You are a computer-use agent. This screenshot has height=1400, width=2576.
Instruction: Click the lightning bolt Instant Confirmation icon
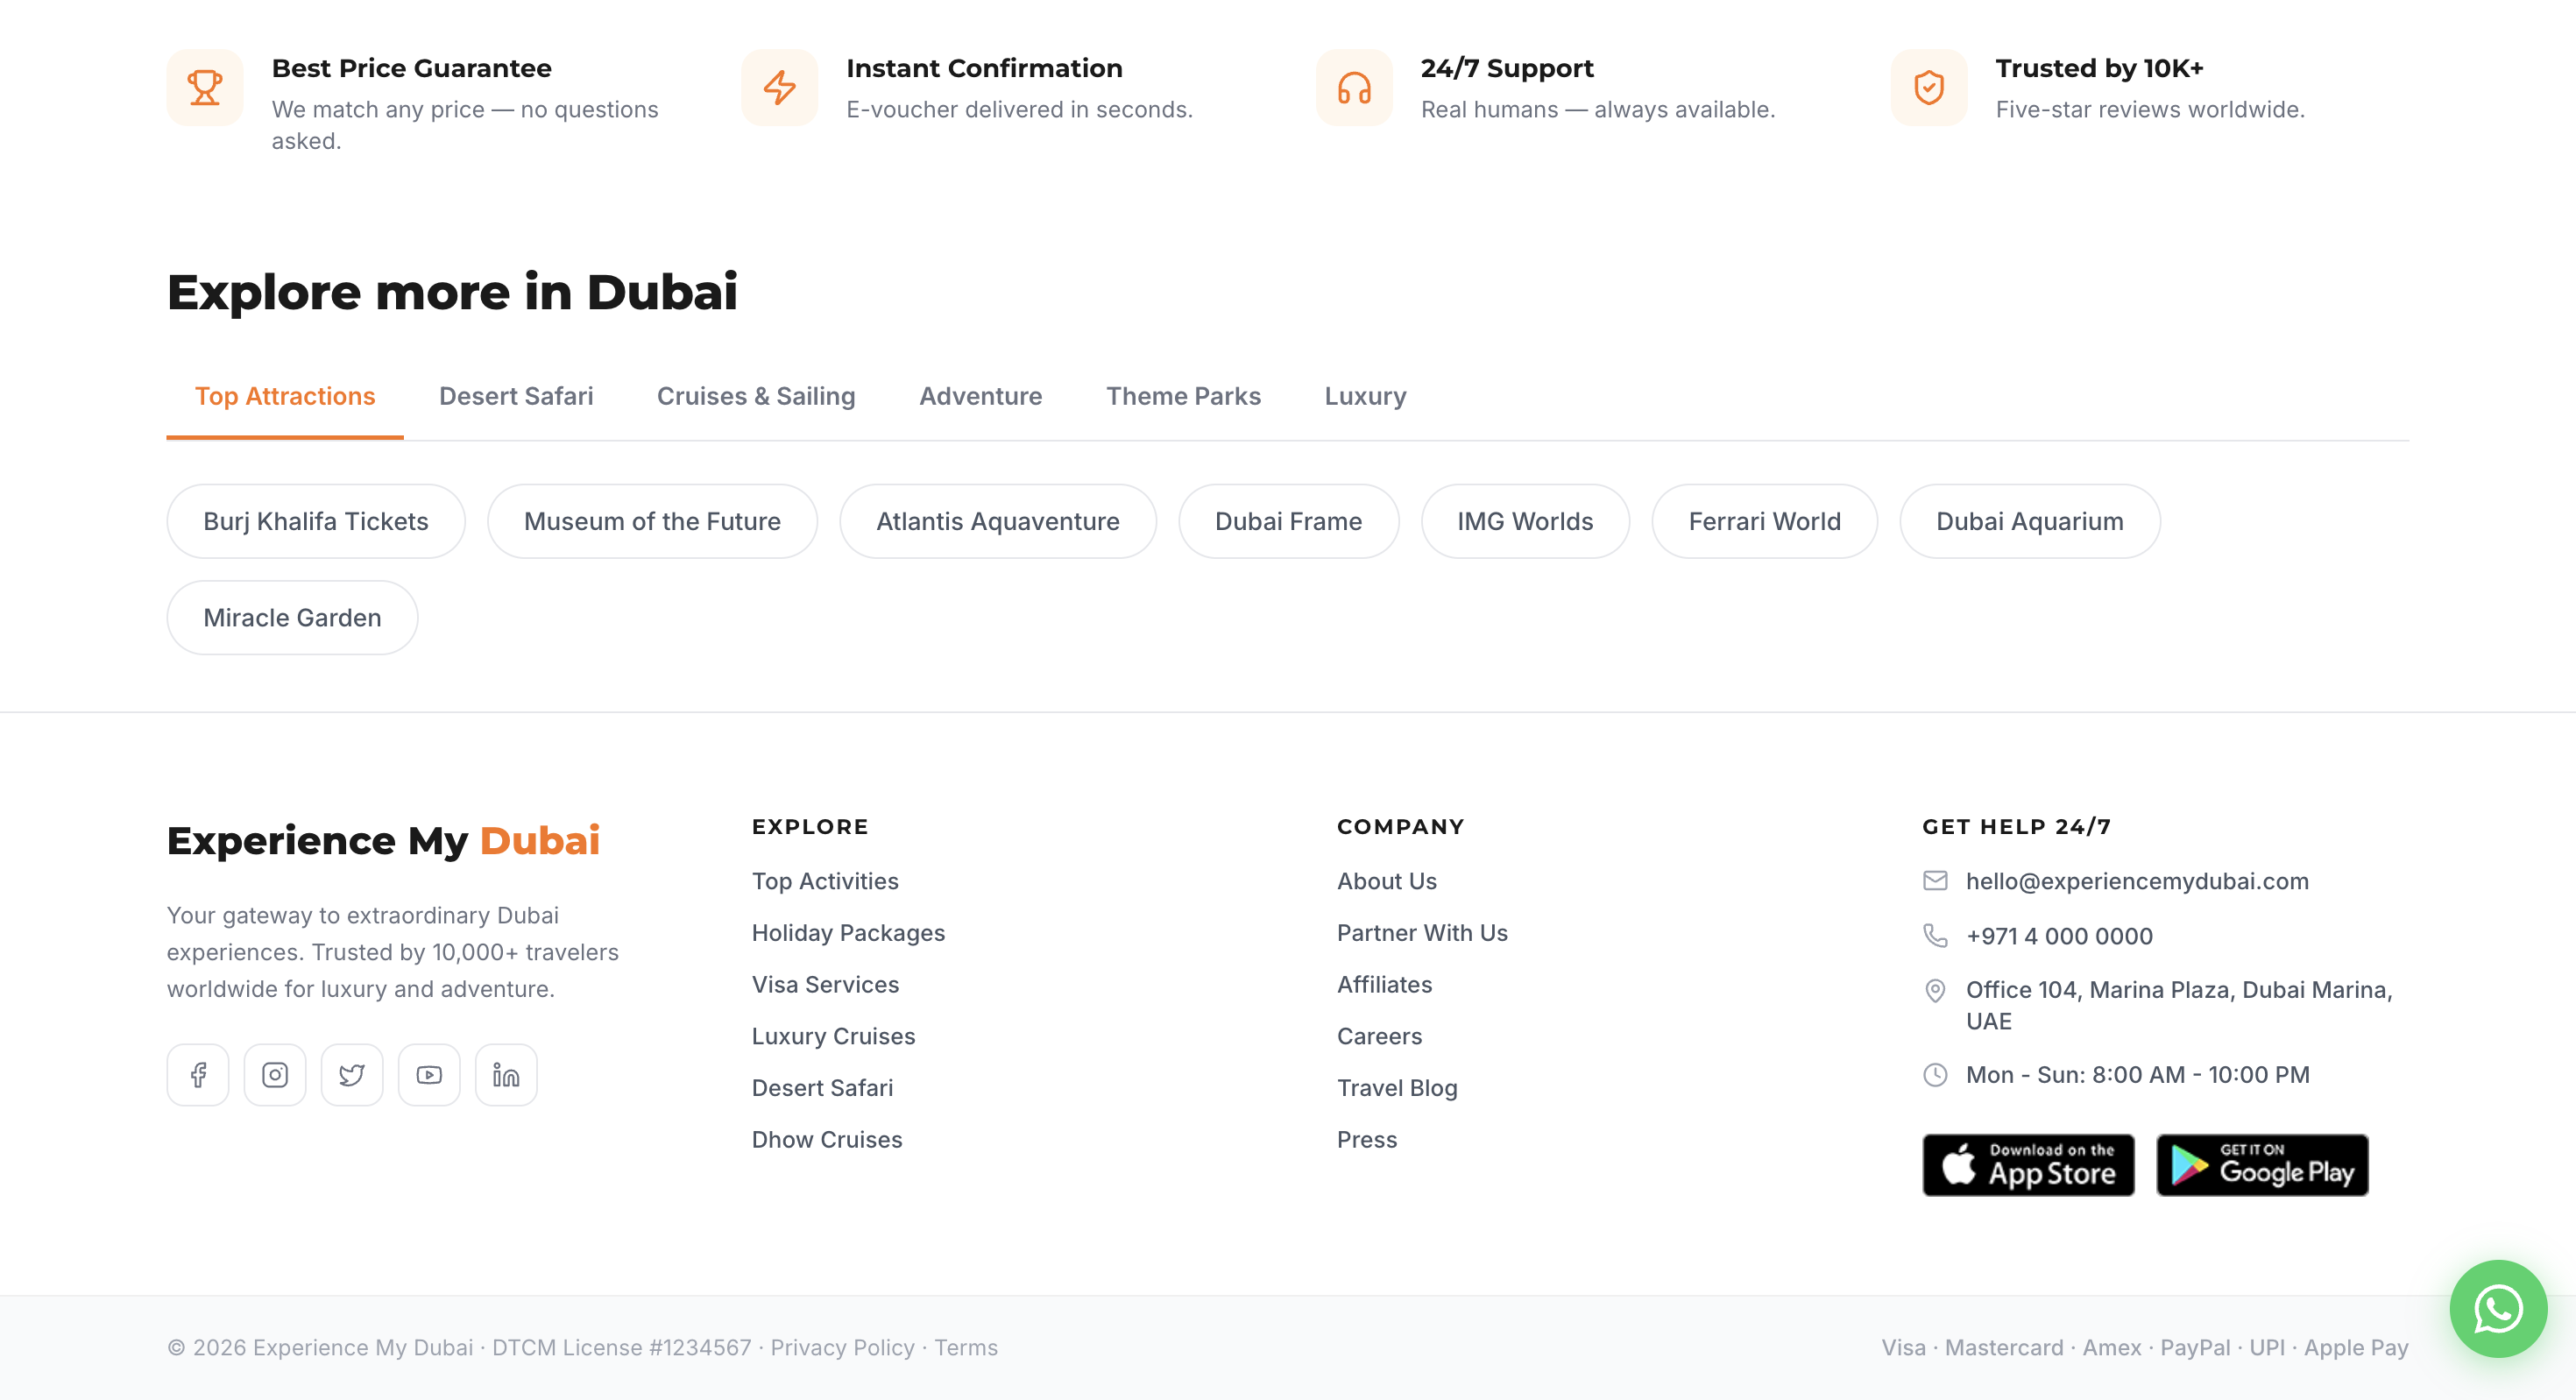(x=779, y=88)
